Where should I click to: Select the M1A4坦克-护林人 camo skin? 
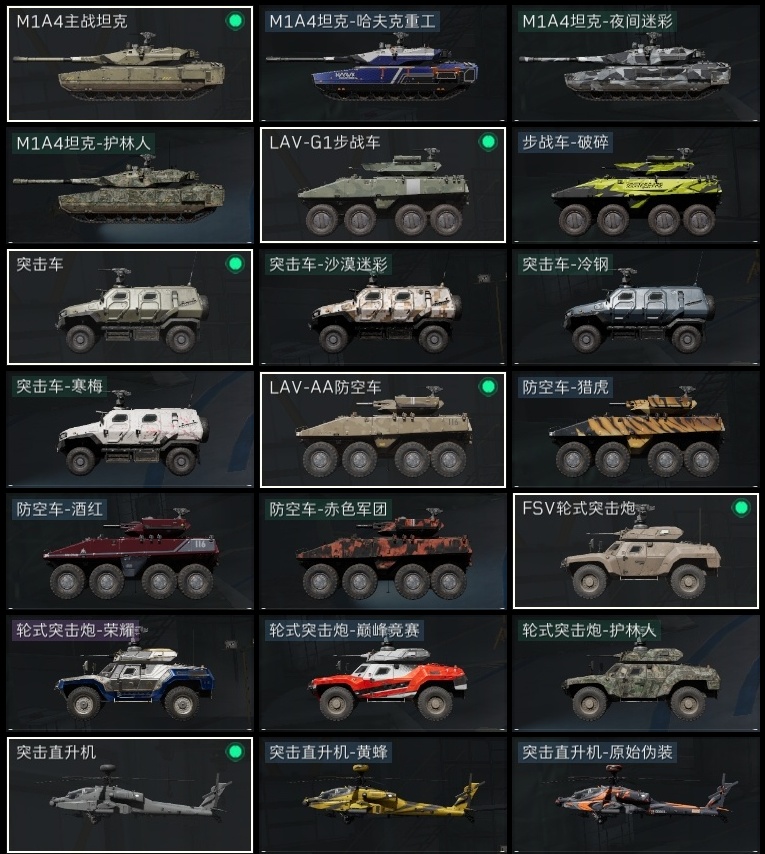coord(130,185)
